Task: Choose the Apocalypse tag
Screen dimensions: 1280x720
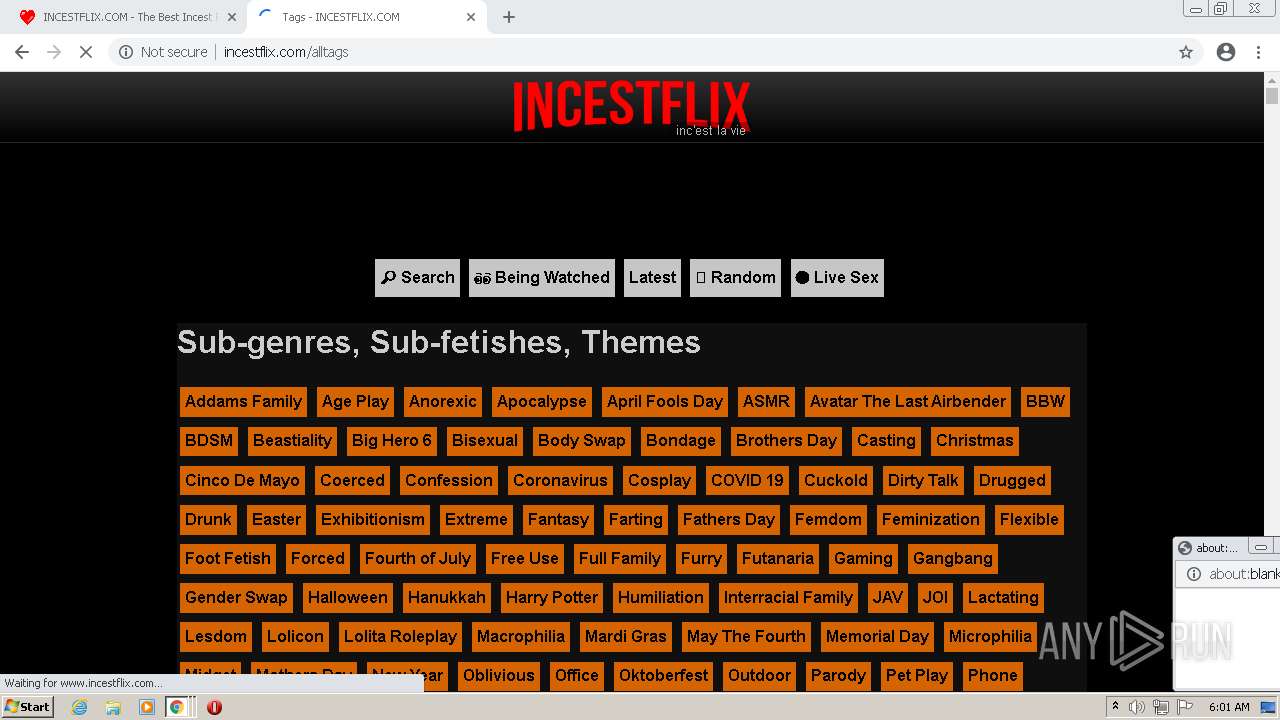Action: [542, 402]
